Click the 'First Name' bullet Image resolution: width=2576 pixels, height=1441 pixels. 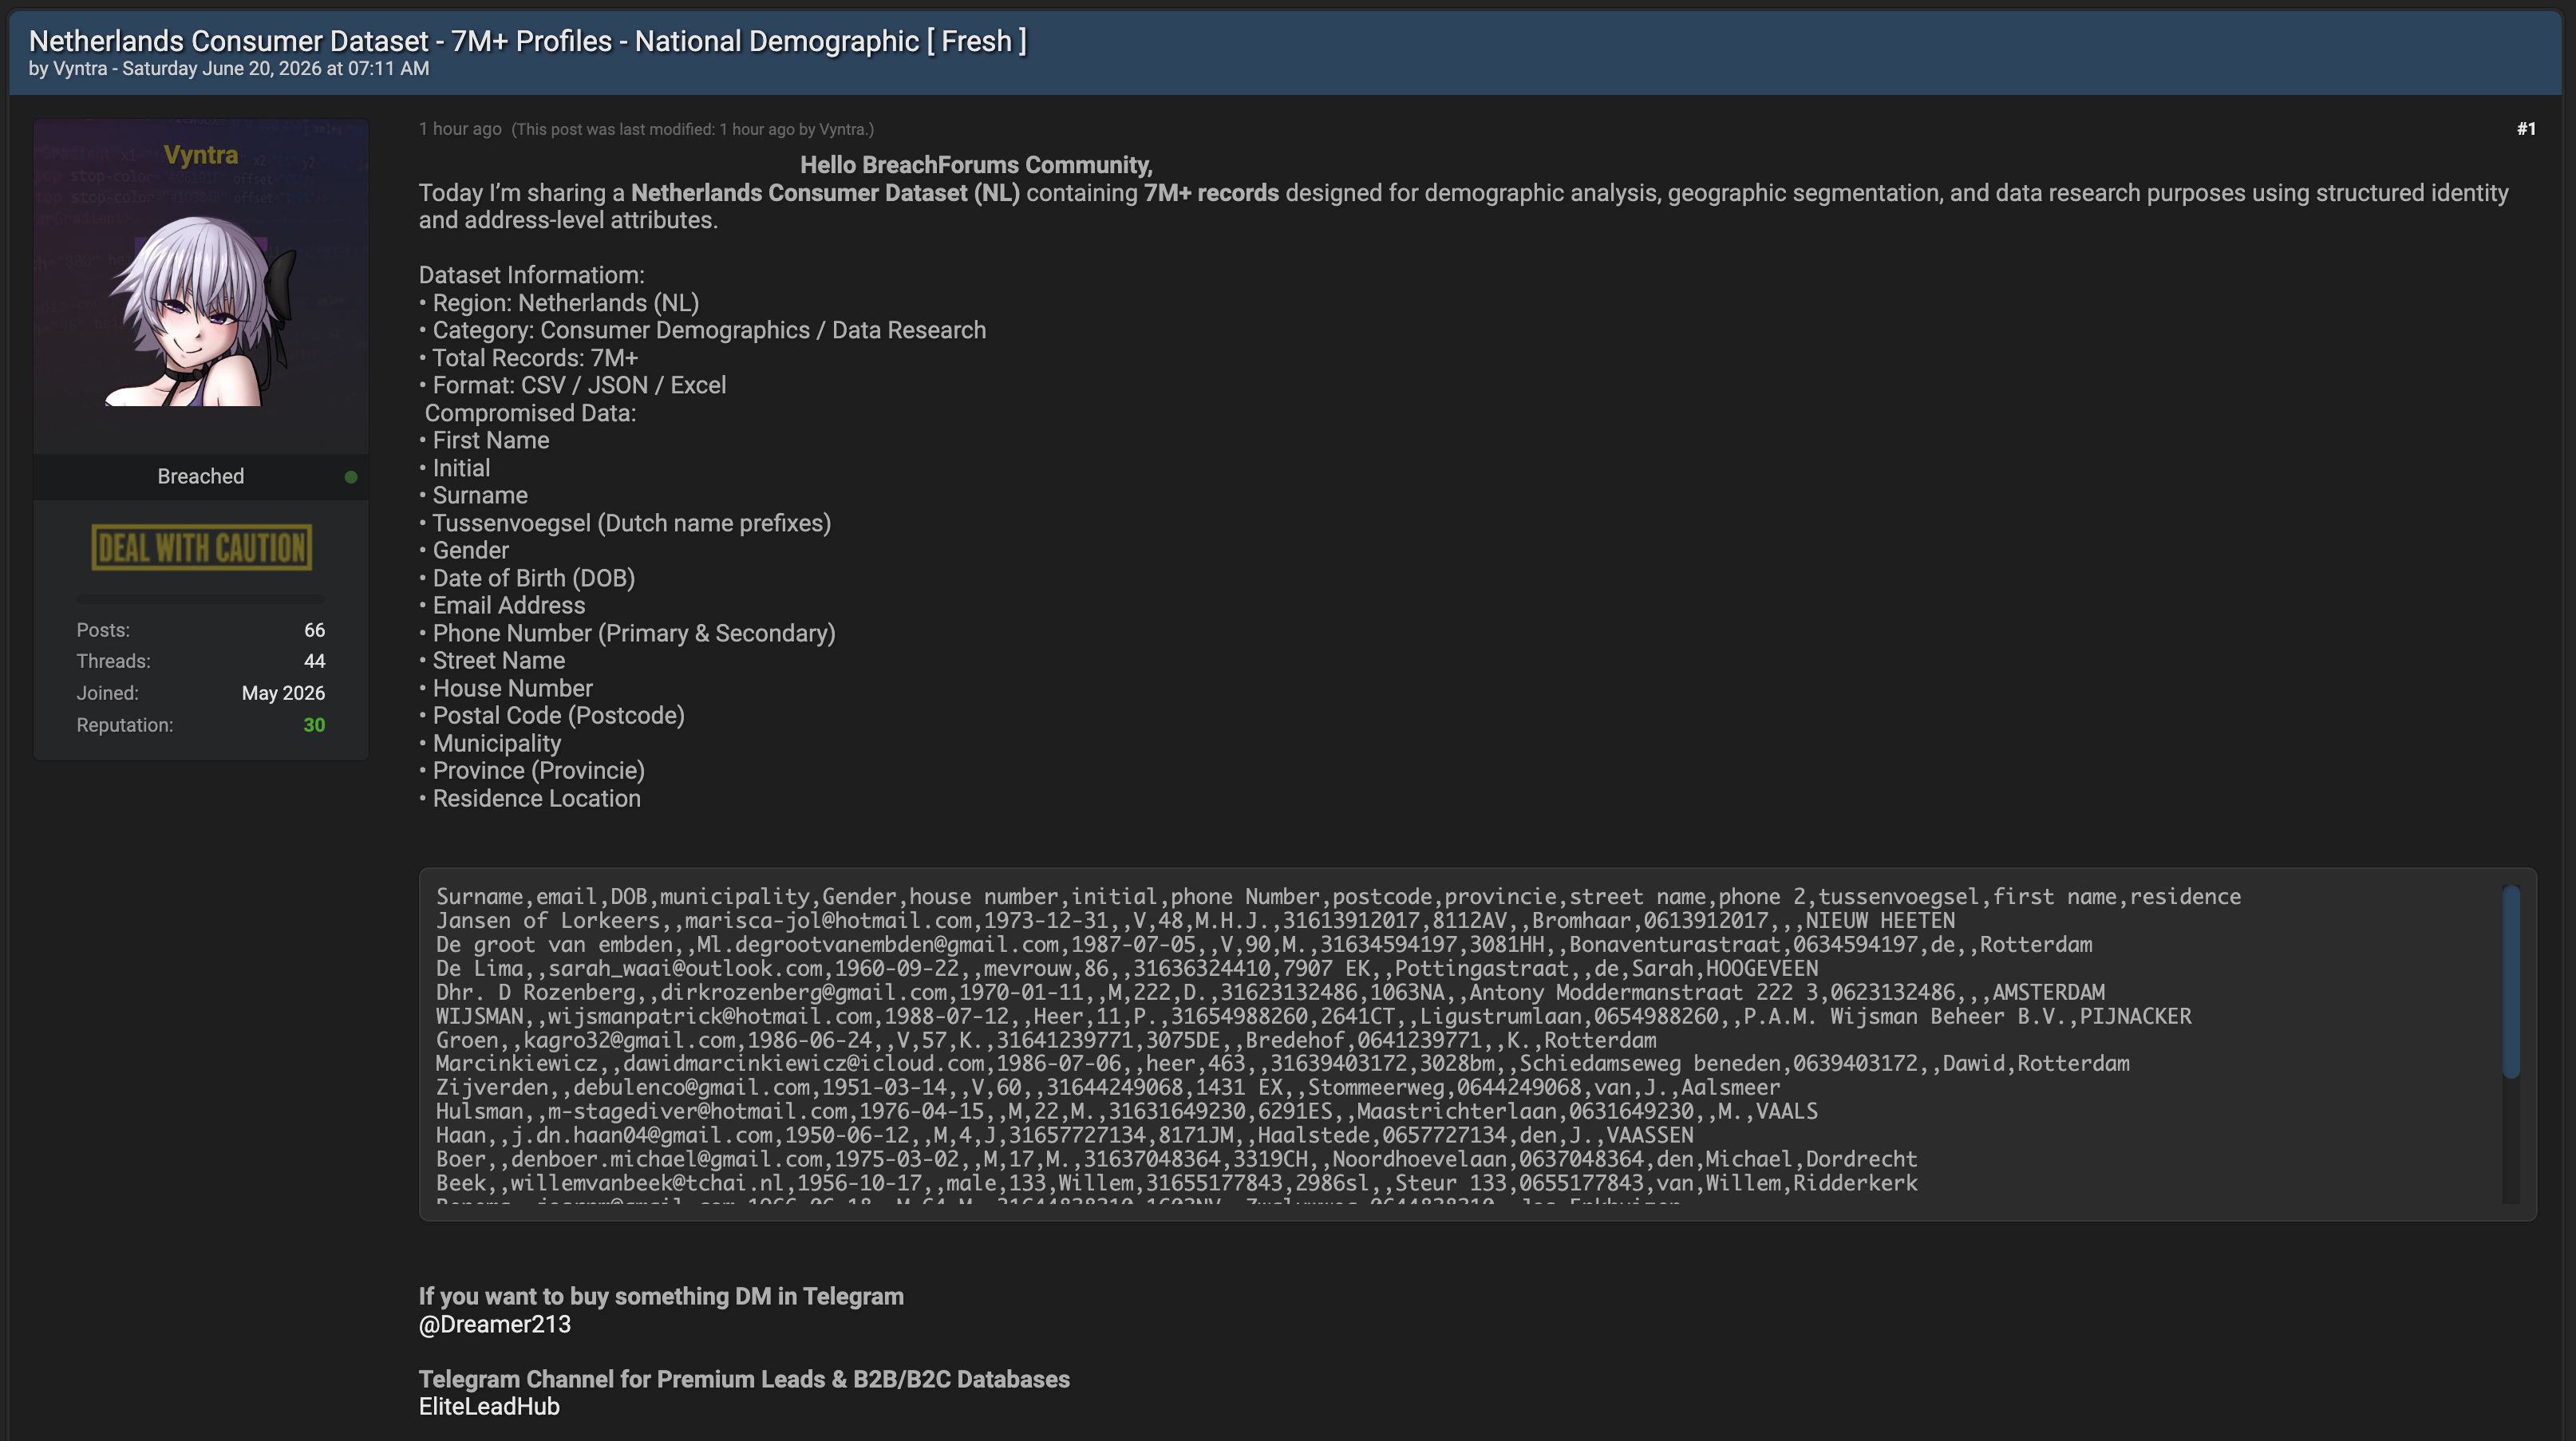[x=484, y=440]
